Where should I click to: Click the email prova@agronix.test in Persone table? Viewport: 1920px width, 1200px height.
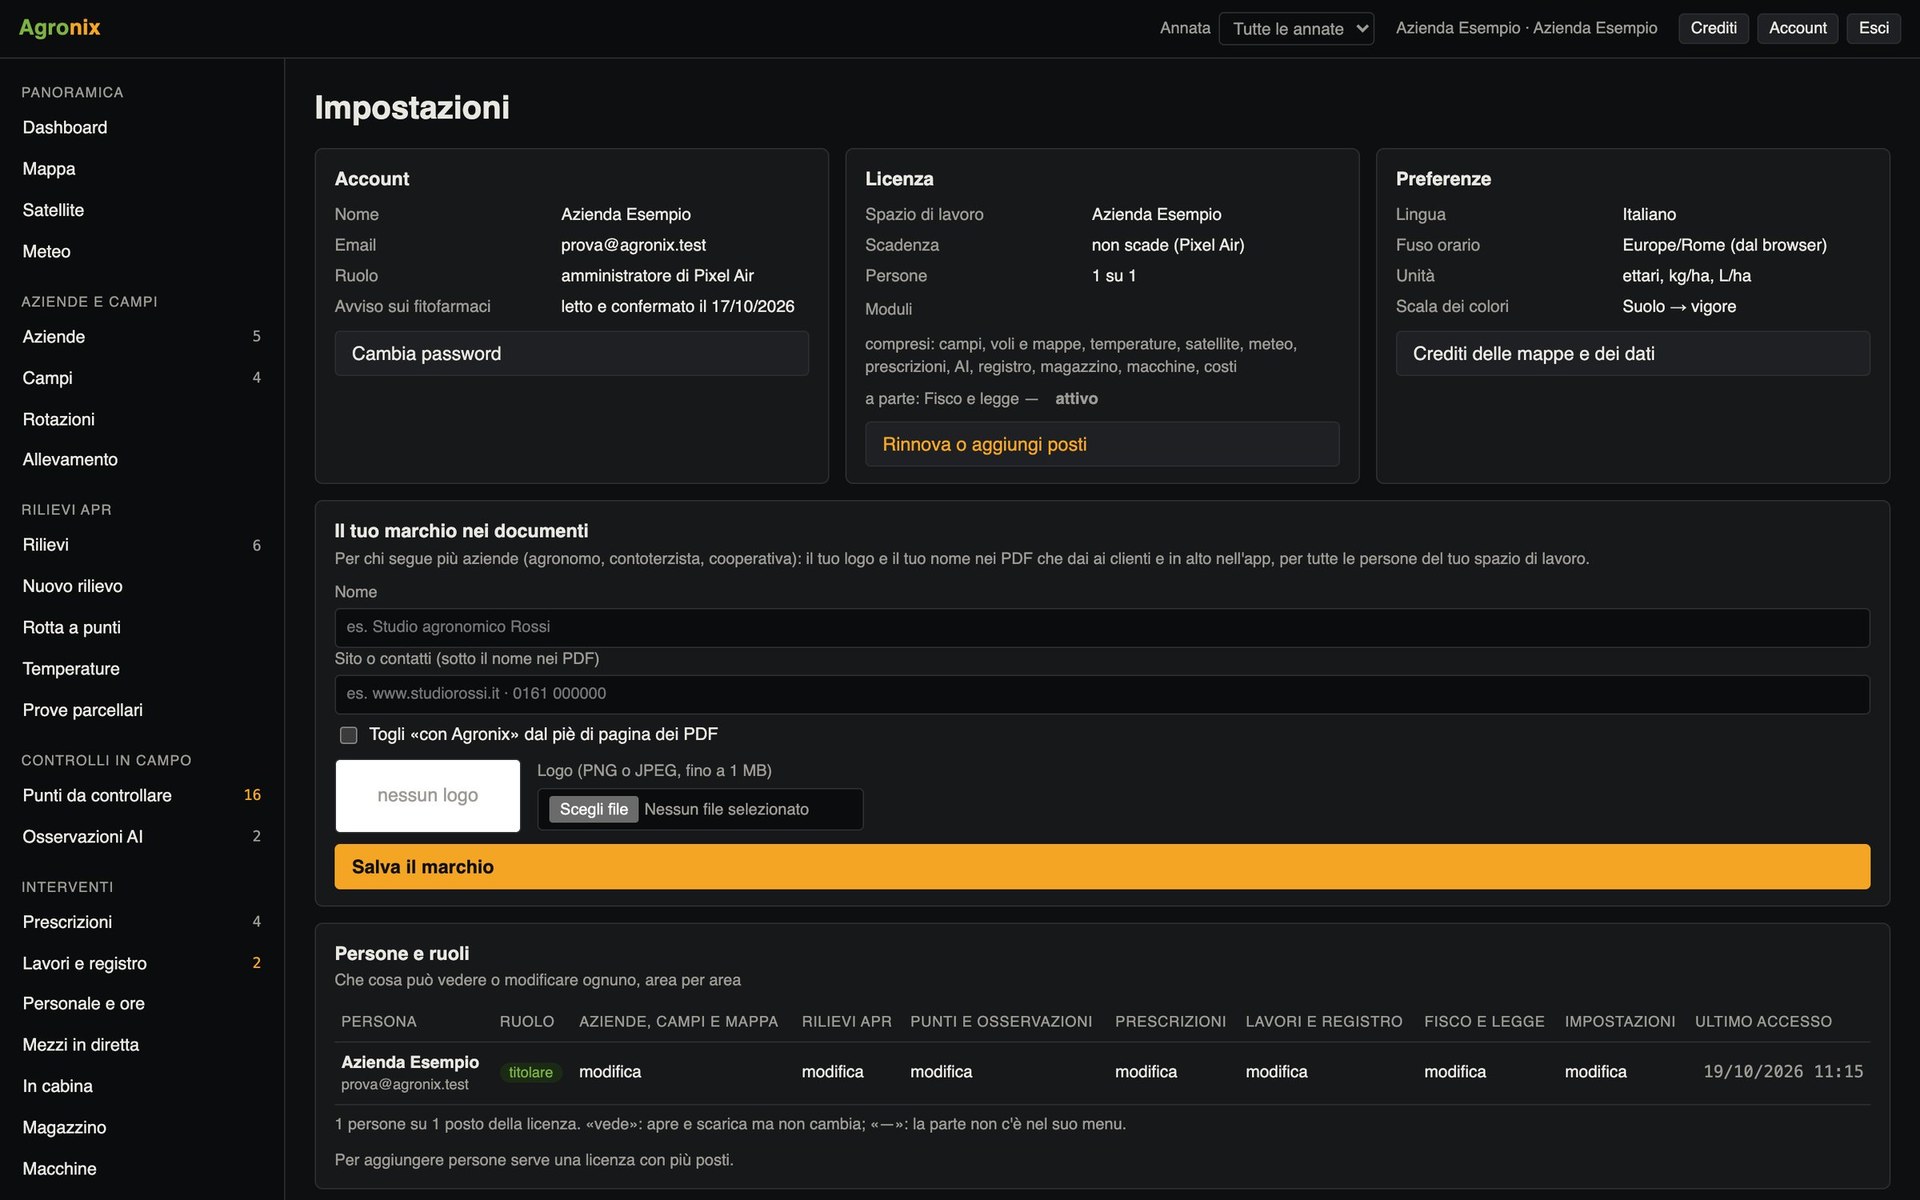click(x=404, y=1084)
